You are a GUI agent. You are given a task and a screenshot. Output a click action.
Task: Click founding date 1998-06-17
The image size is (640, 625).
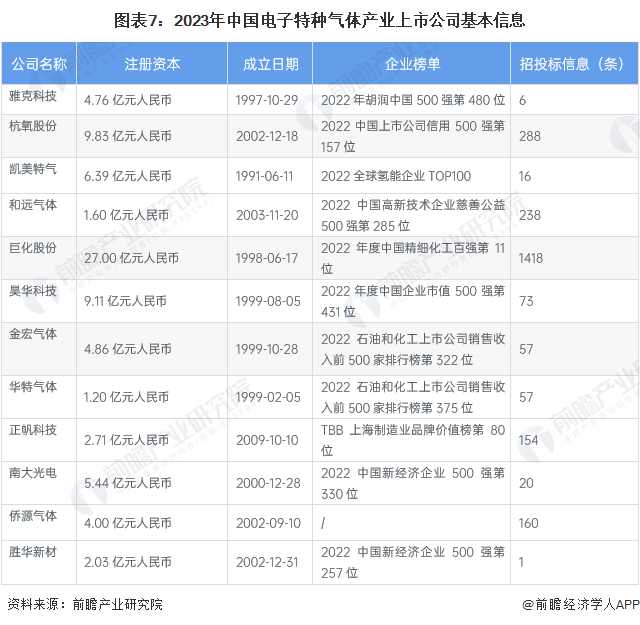(267, 258)
